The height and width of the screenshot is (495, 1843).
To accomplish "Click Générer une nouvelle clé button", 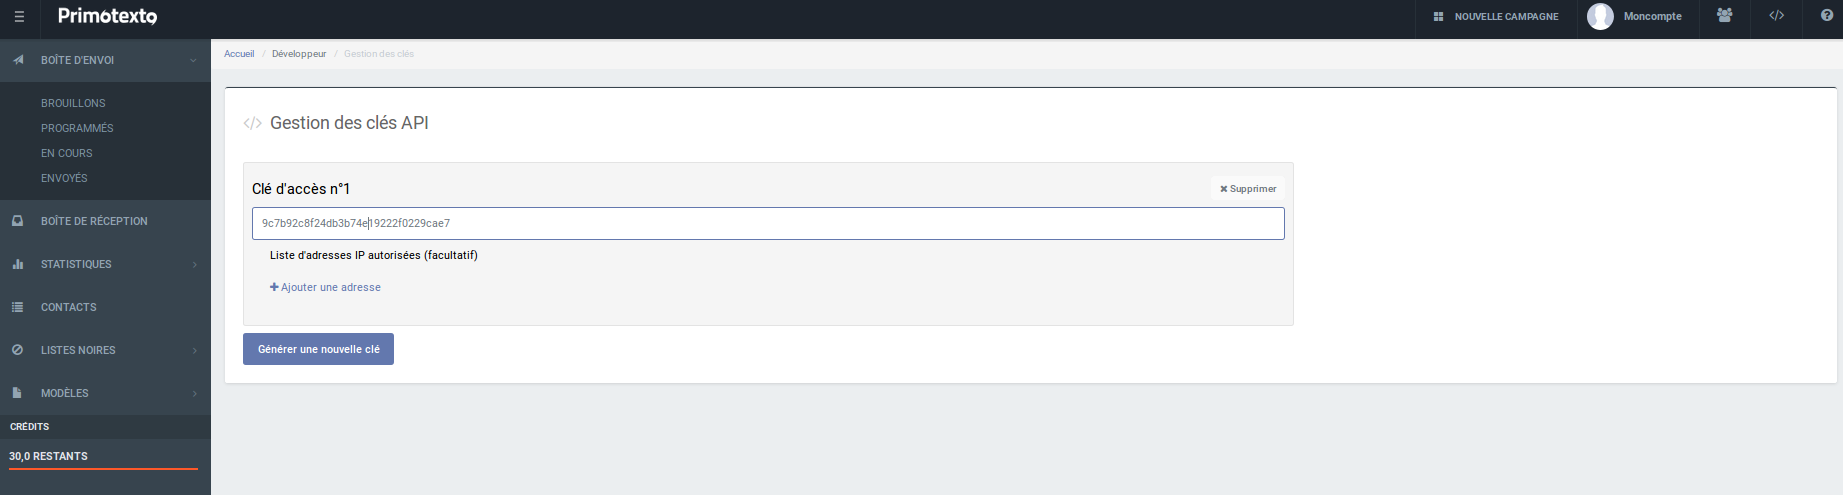I will point(318,349).
